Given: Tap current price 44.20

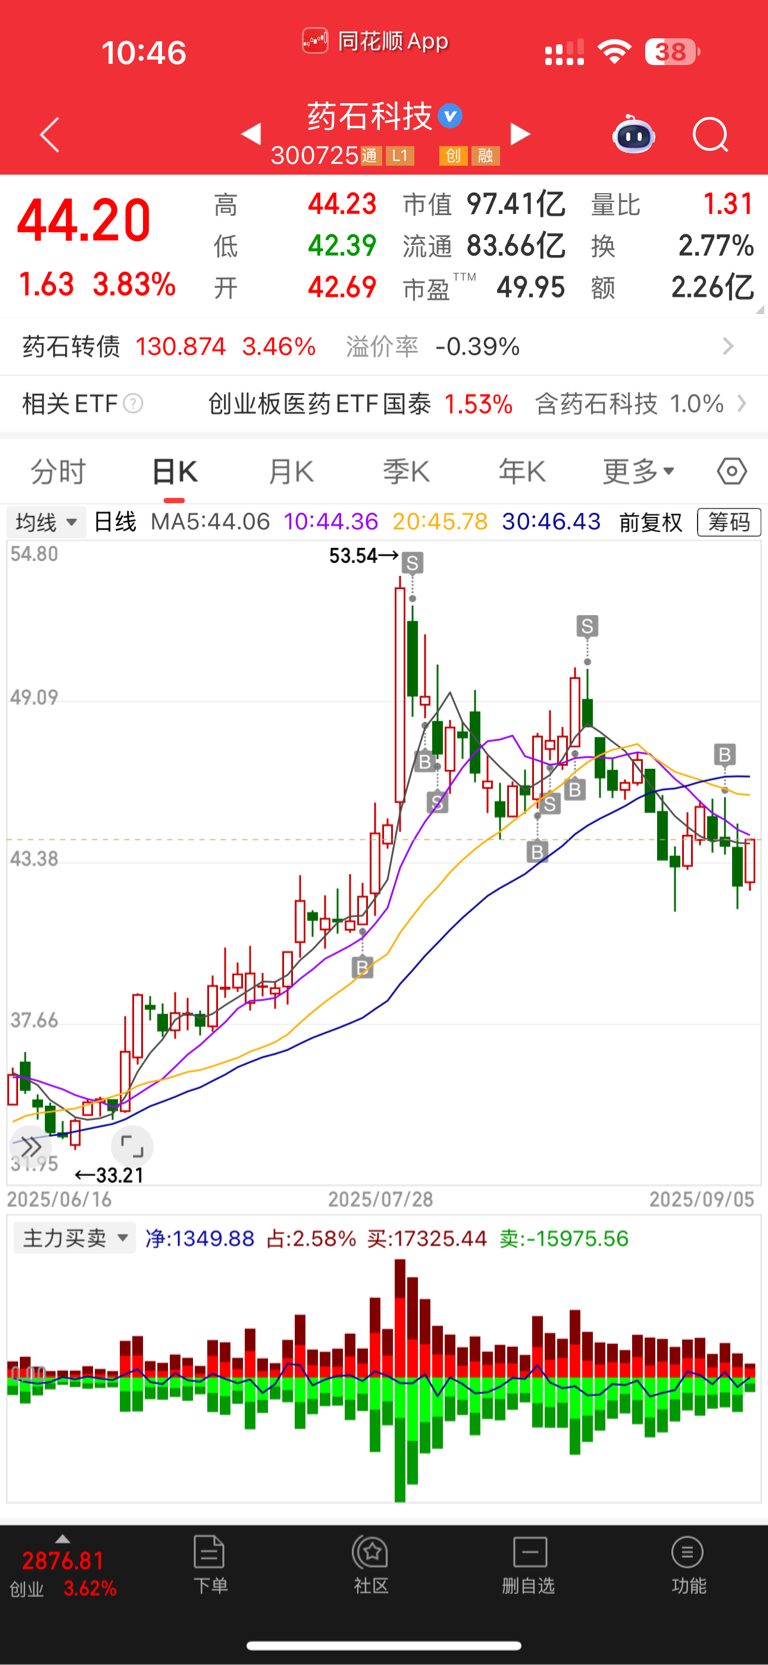Looking at the screenshot, I should (84, 221).
